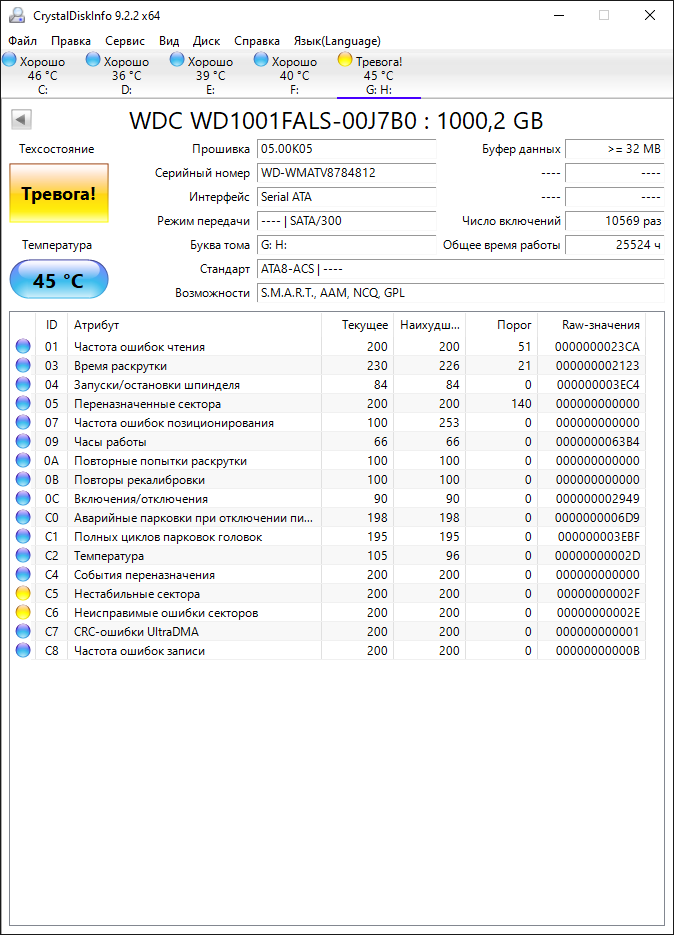Click the Стандарт field ATA8-ACS
674x935 pixels.
click(460, 269)
